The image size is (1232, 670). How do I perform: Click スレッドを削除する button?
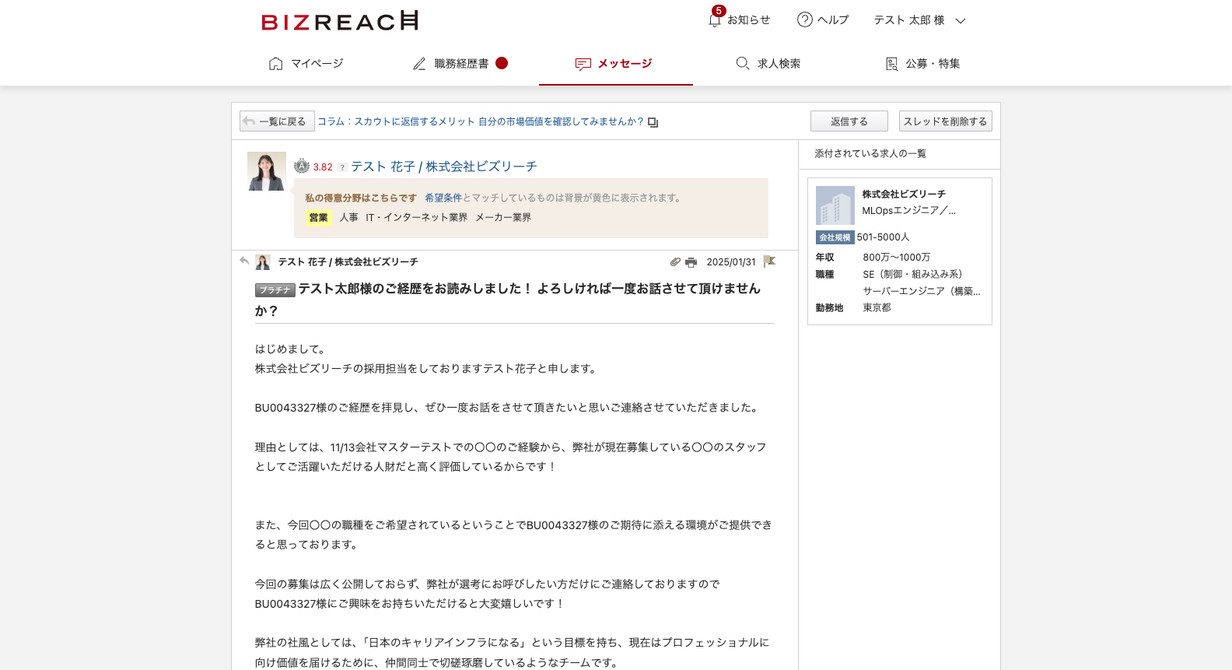(945, 121)
